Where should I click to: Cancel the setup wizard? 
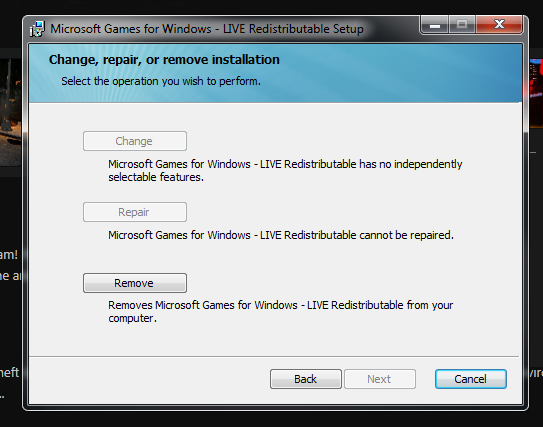pos(471,379)
